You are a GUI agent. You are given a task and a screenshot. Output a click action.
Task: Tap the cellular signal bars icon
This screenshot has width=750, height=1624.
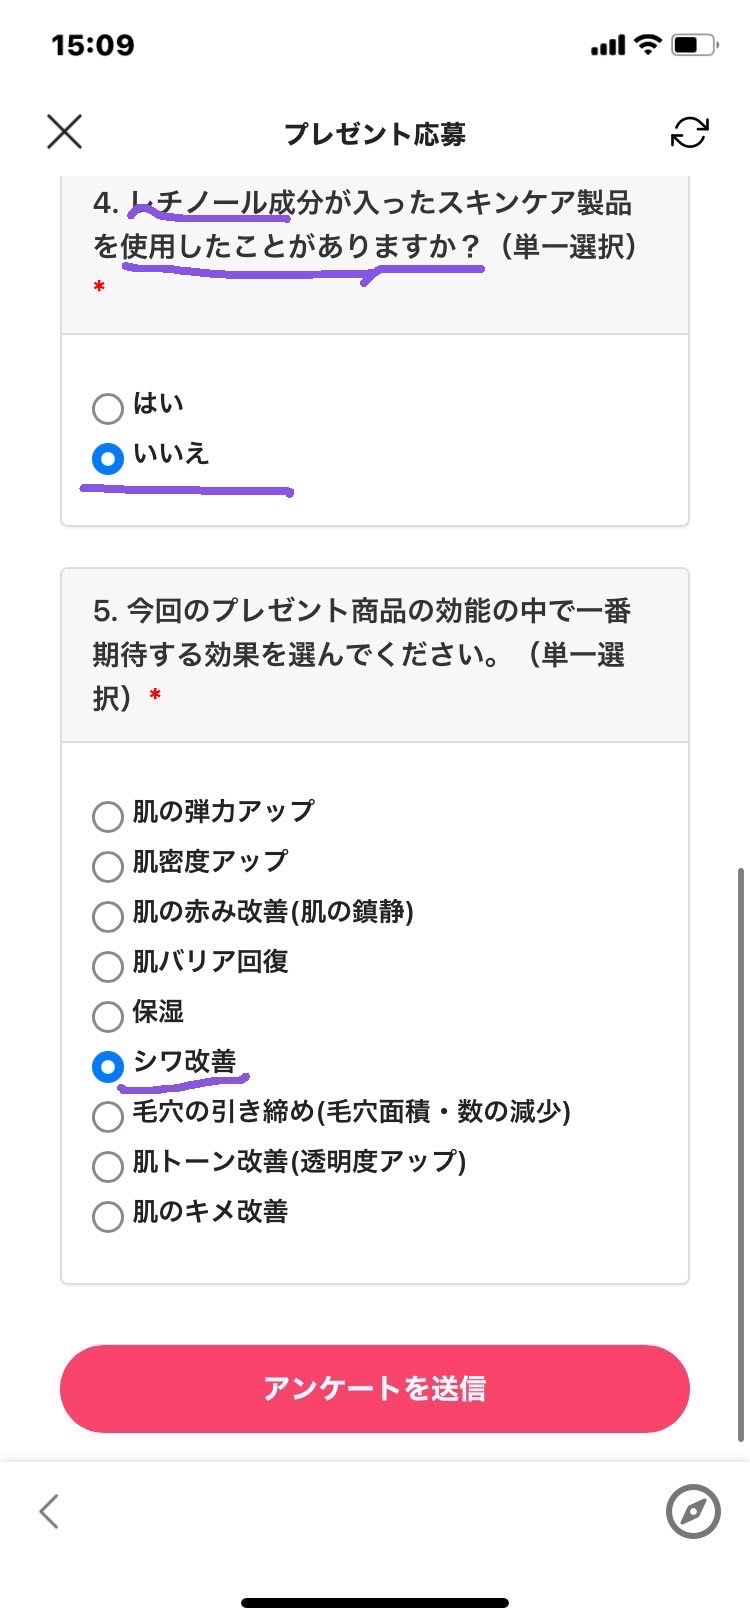[x=608, y=46]
